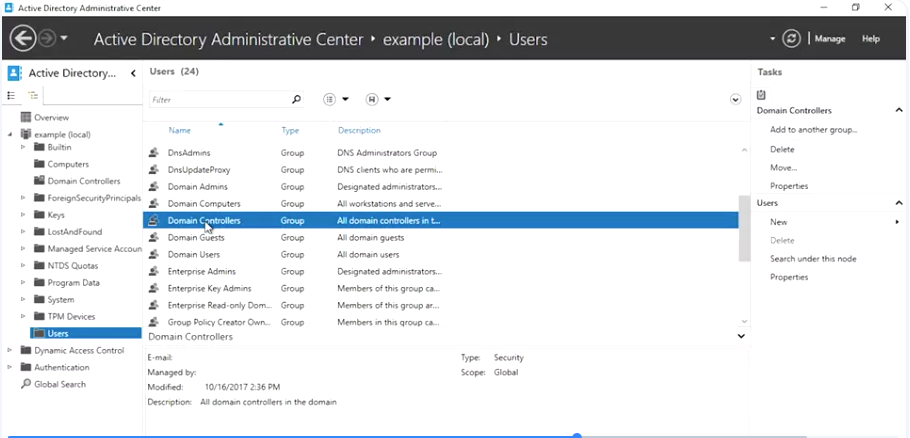Click the DnsAdmins group icon

click(x=153, y=153)
